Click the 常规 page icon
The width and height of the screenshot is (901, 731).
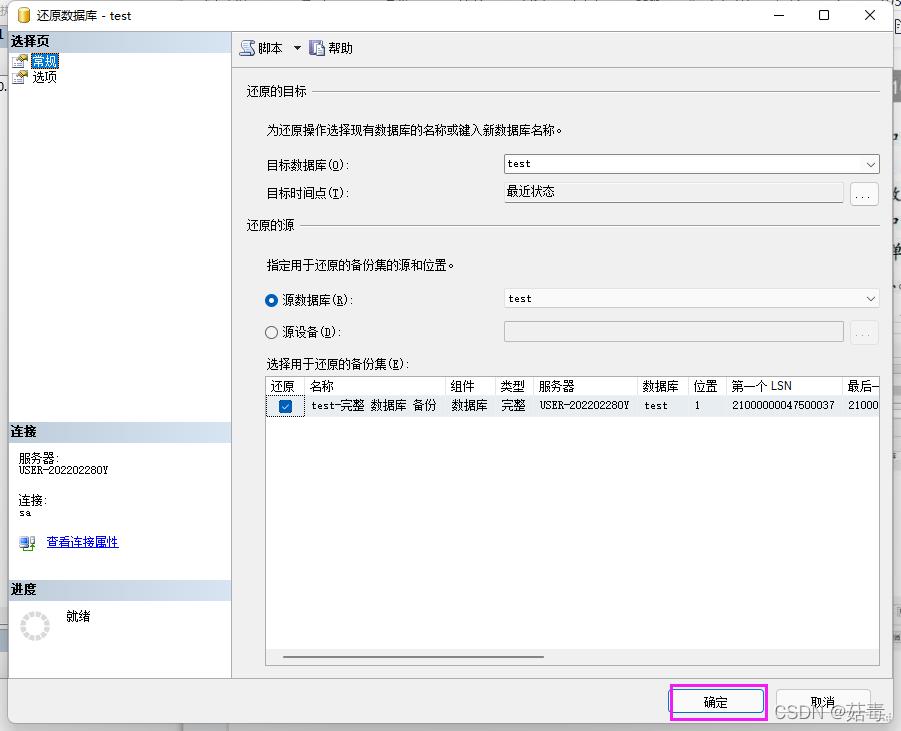[20, 61]
